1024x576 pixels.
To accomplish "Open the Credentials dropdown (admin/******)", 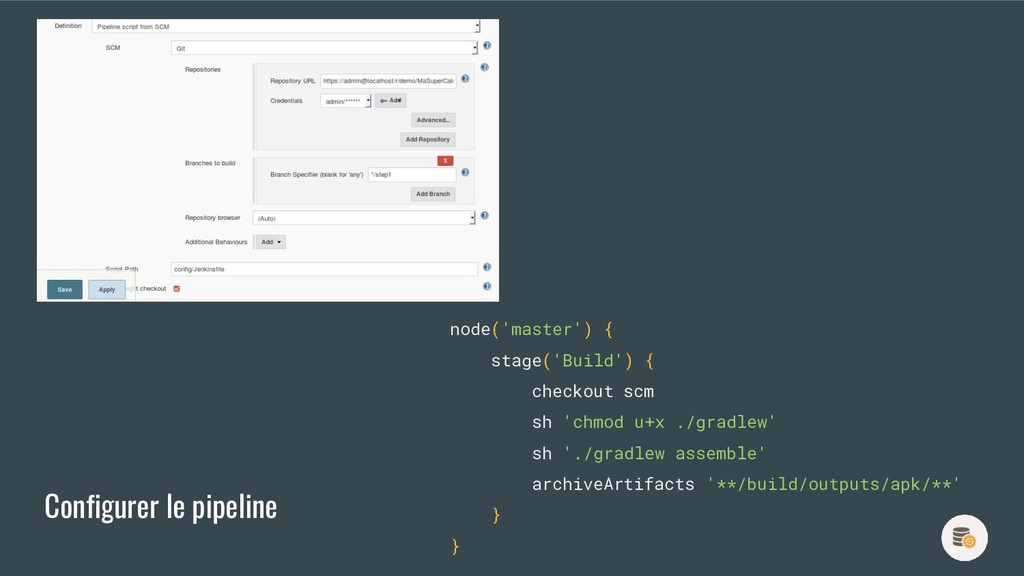I will [345, 101].
